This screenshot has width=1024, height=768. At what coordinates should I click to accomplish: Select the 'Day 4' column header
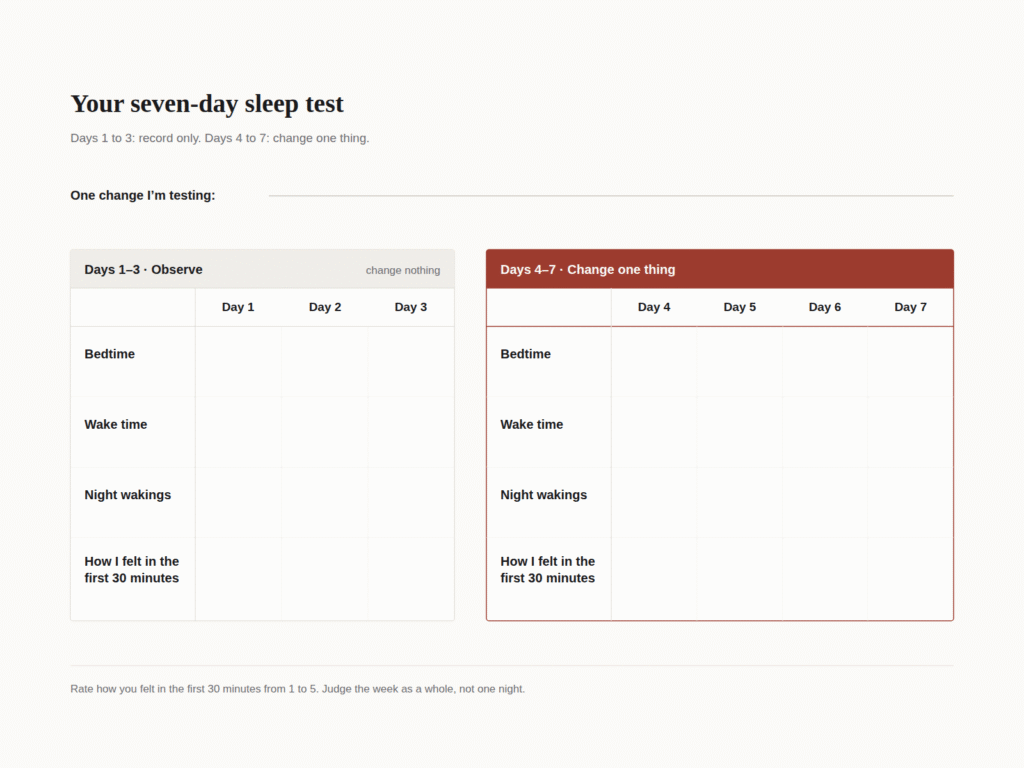pyautogui.click(x=654, y=307)
